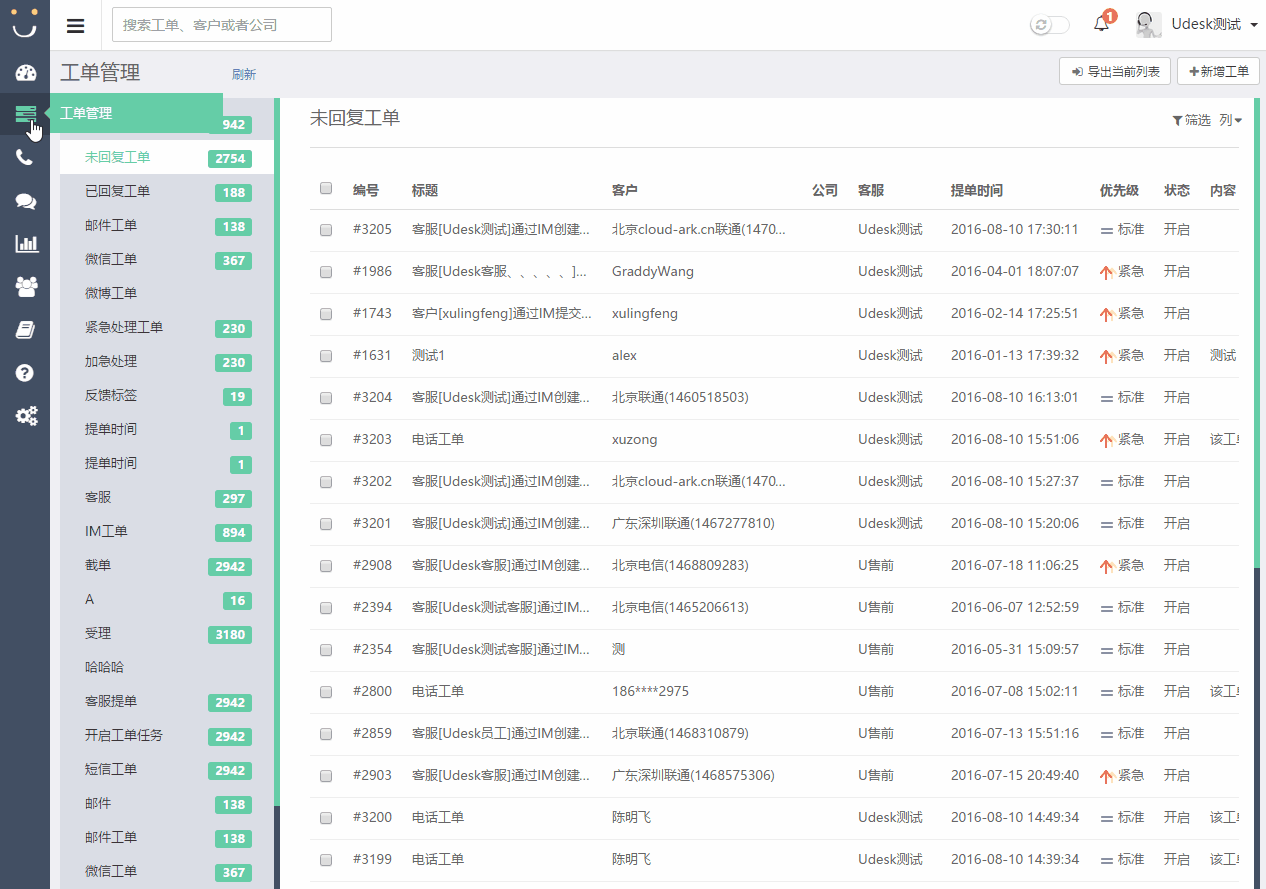Select 紧急处理工单 filter in the sidebar
Screen dimensions: 1266x889
coord(124,327)
